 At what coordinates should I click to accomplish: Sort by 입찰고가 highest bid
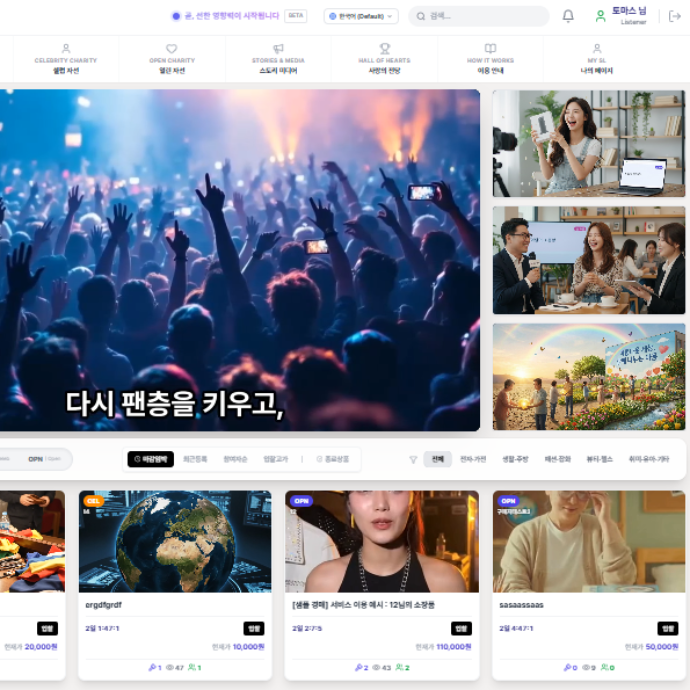(275, 459)
